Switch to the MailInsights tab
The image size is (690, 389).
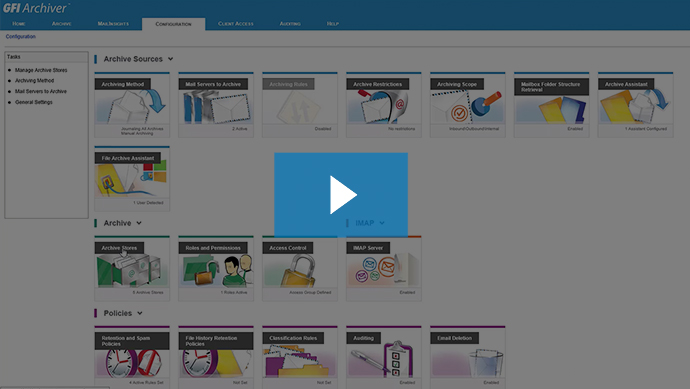tap(113, 24)
